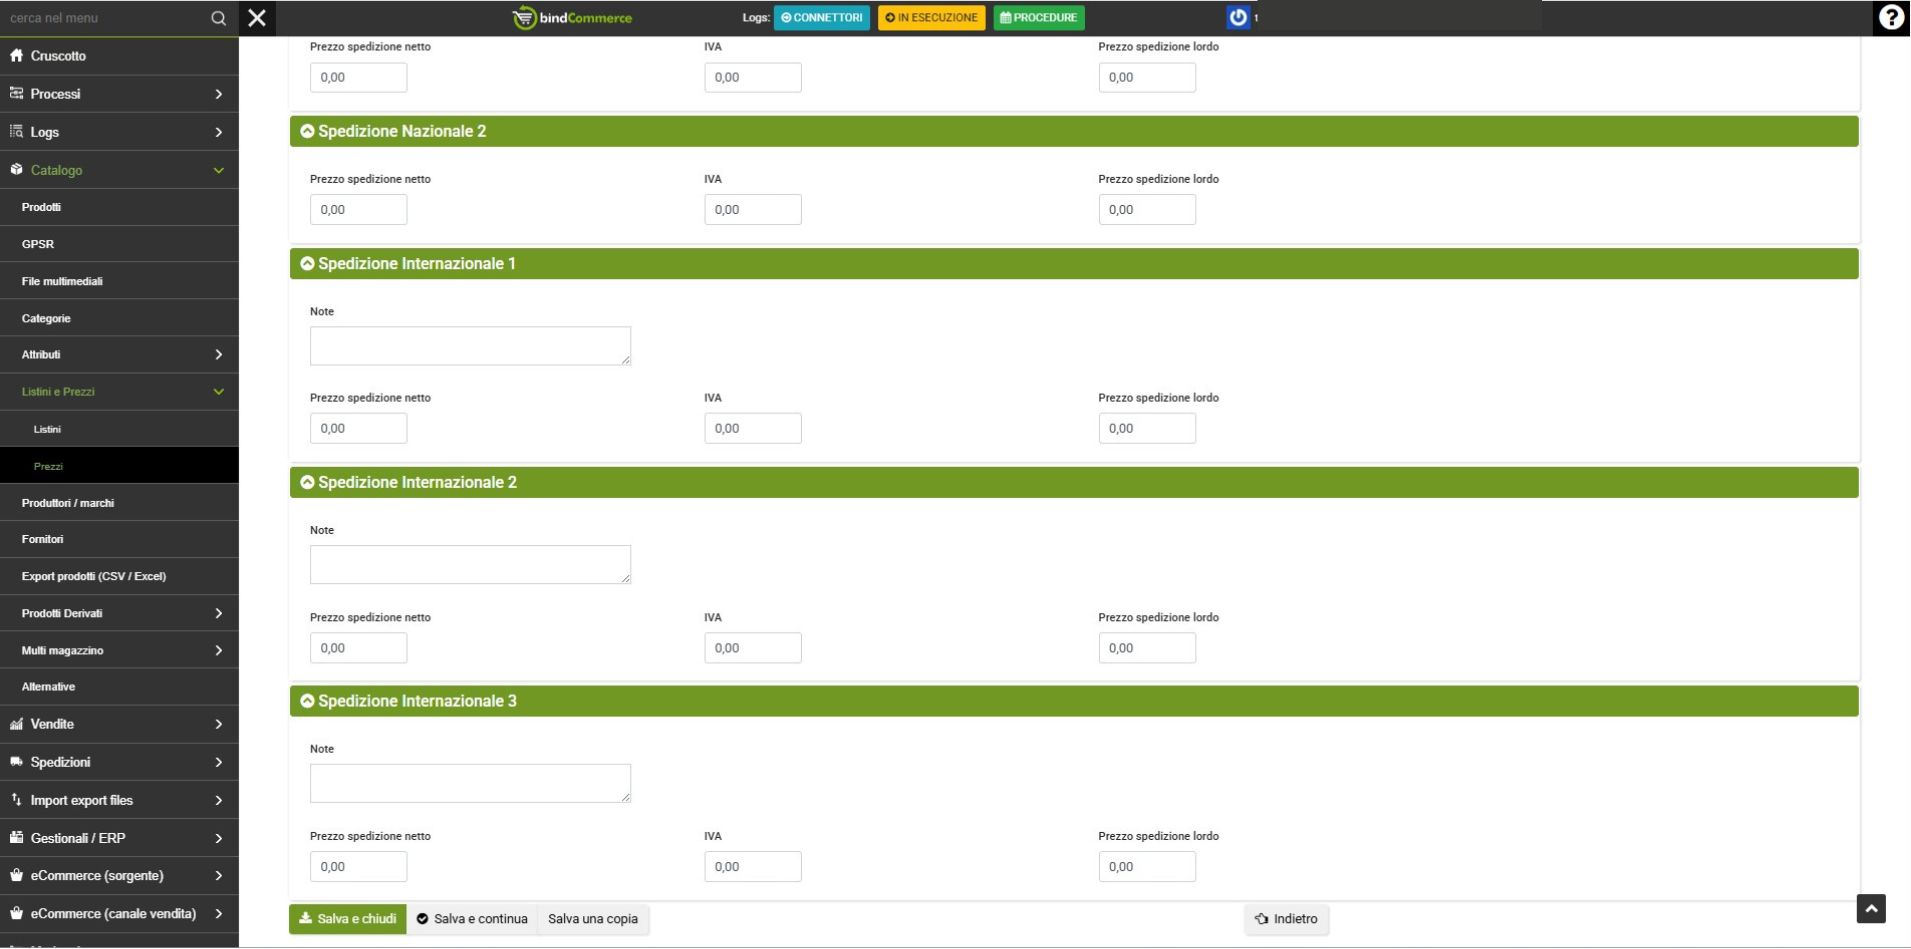Select Listini in the sidebar
Viewport: 1911px width, 949px height.
point(47,429)
